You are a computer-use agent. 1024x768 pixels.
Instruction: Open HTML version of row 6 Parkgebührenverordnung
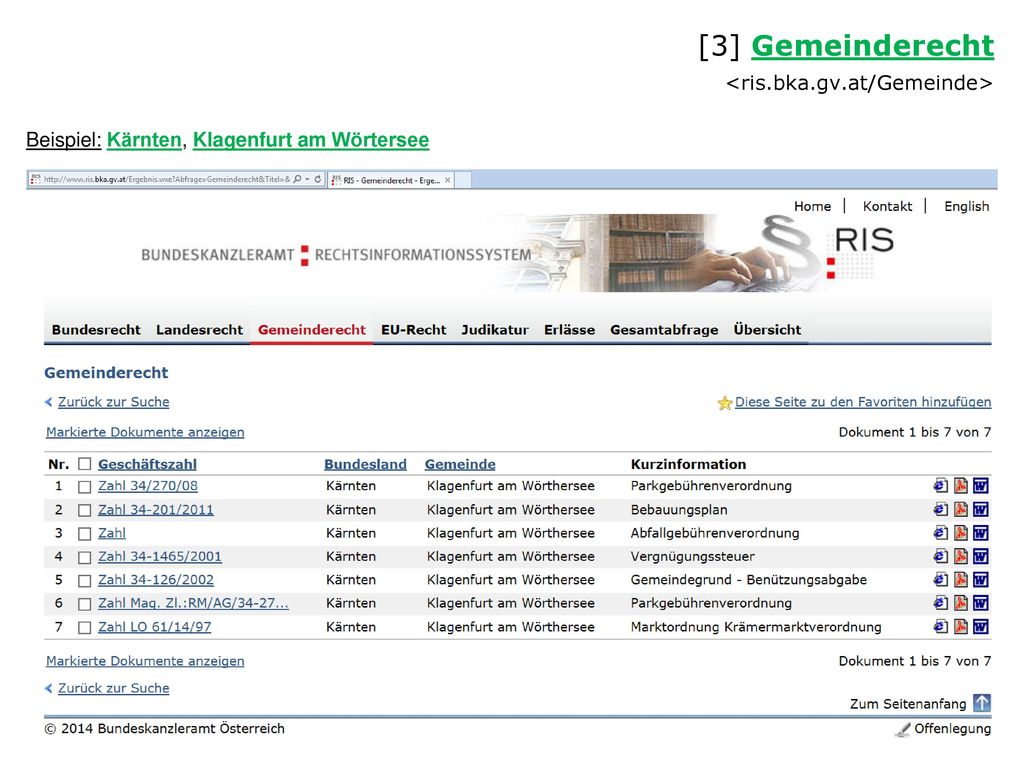940,603
